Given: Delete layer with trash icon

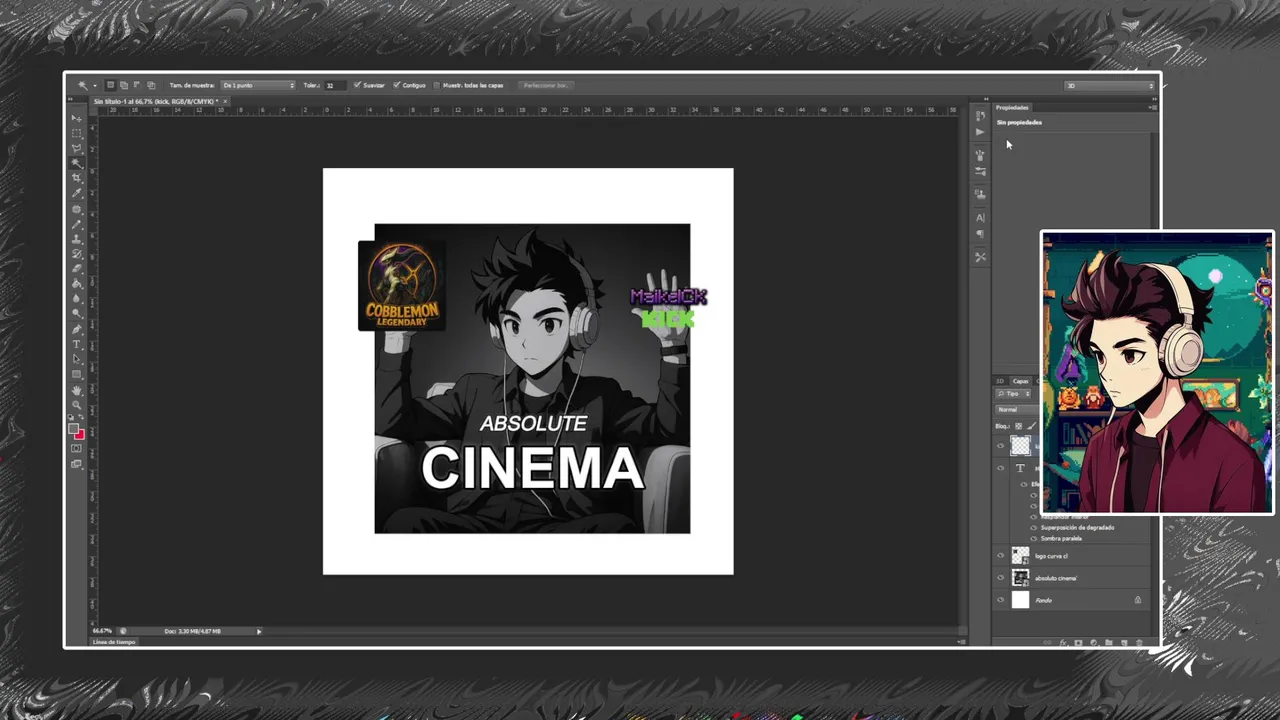Looking at the screenshot, I should click(1139, 642).
